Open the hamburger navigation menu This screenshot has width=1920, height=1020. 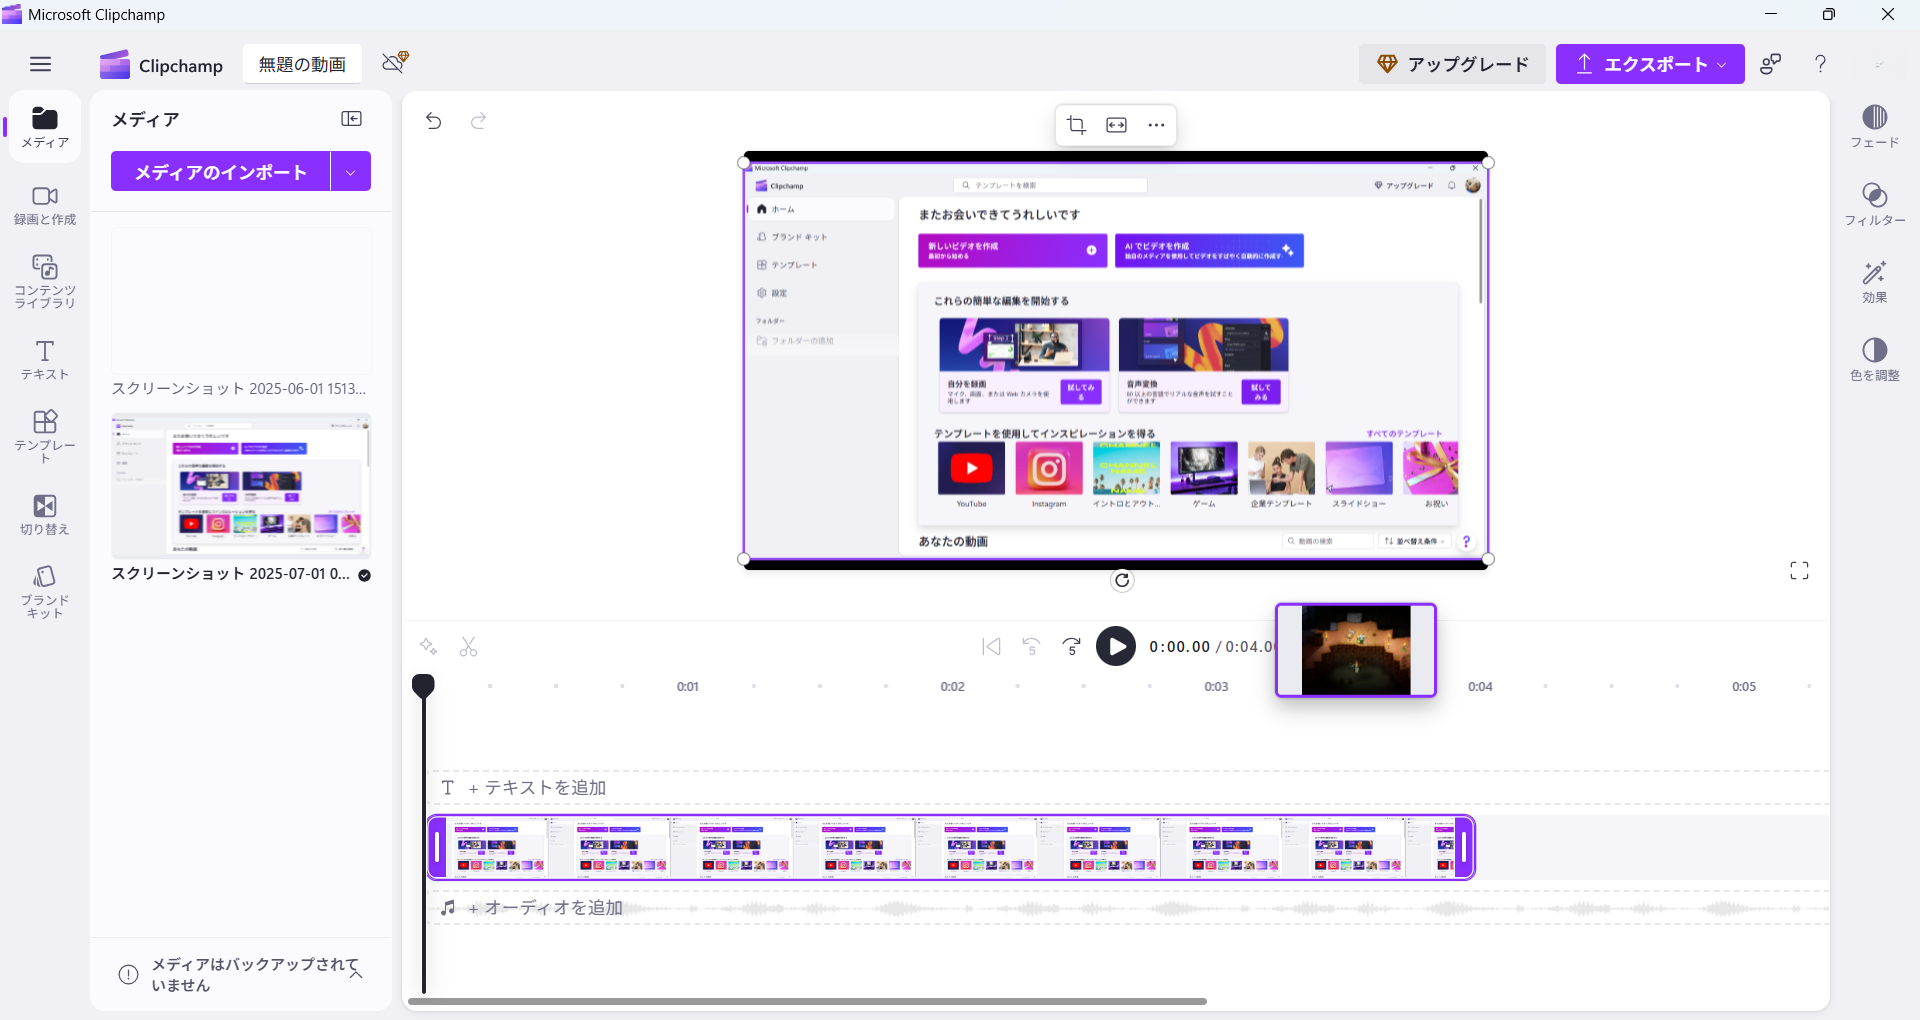[x=40, y=64]
